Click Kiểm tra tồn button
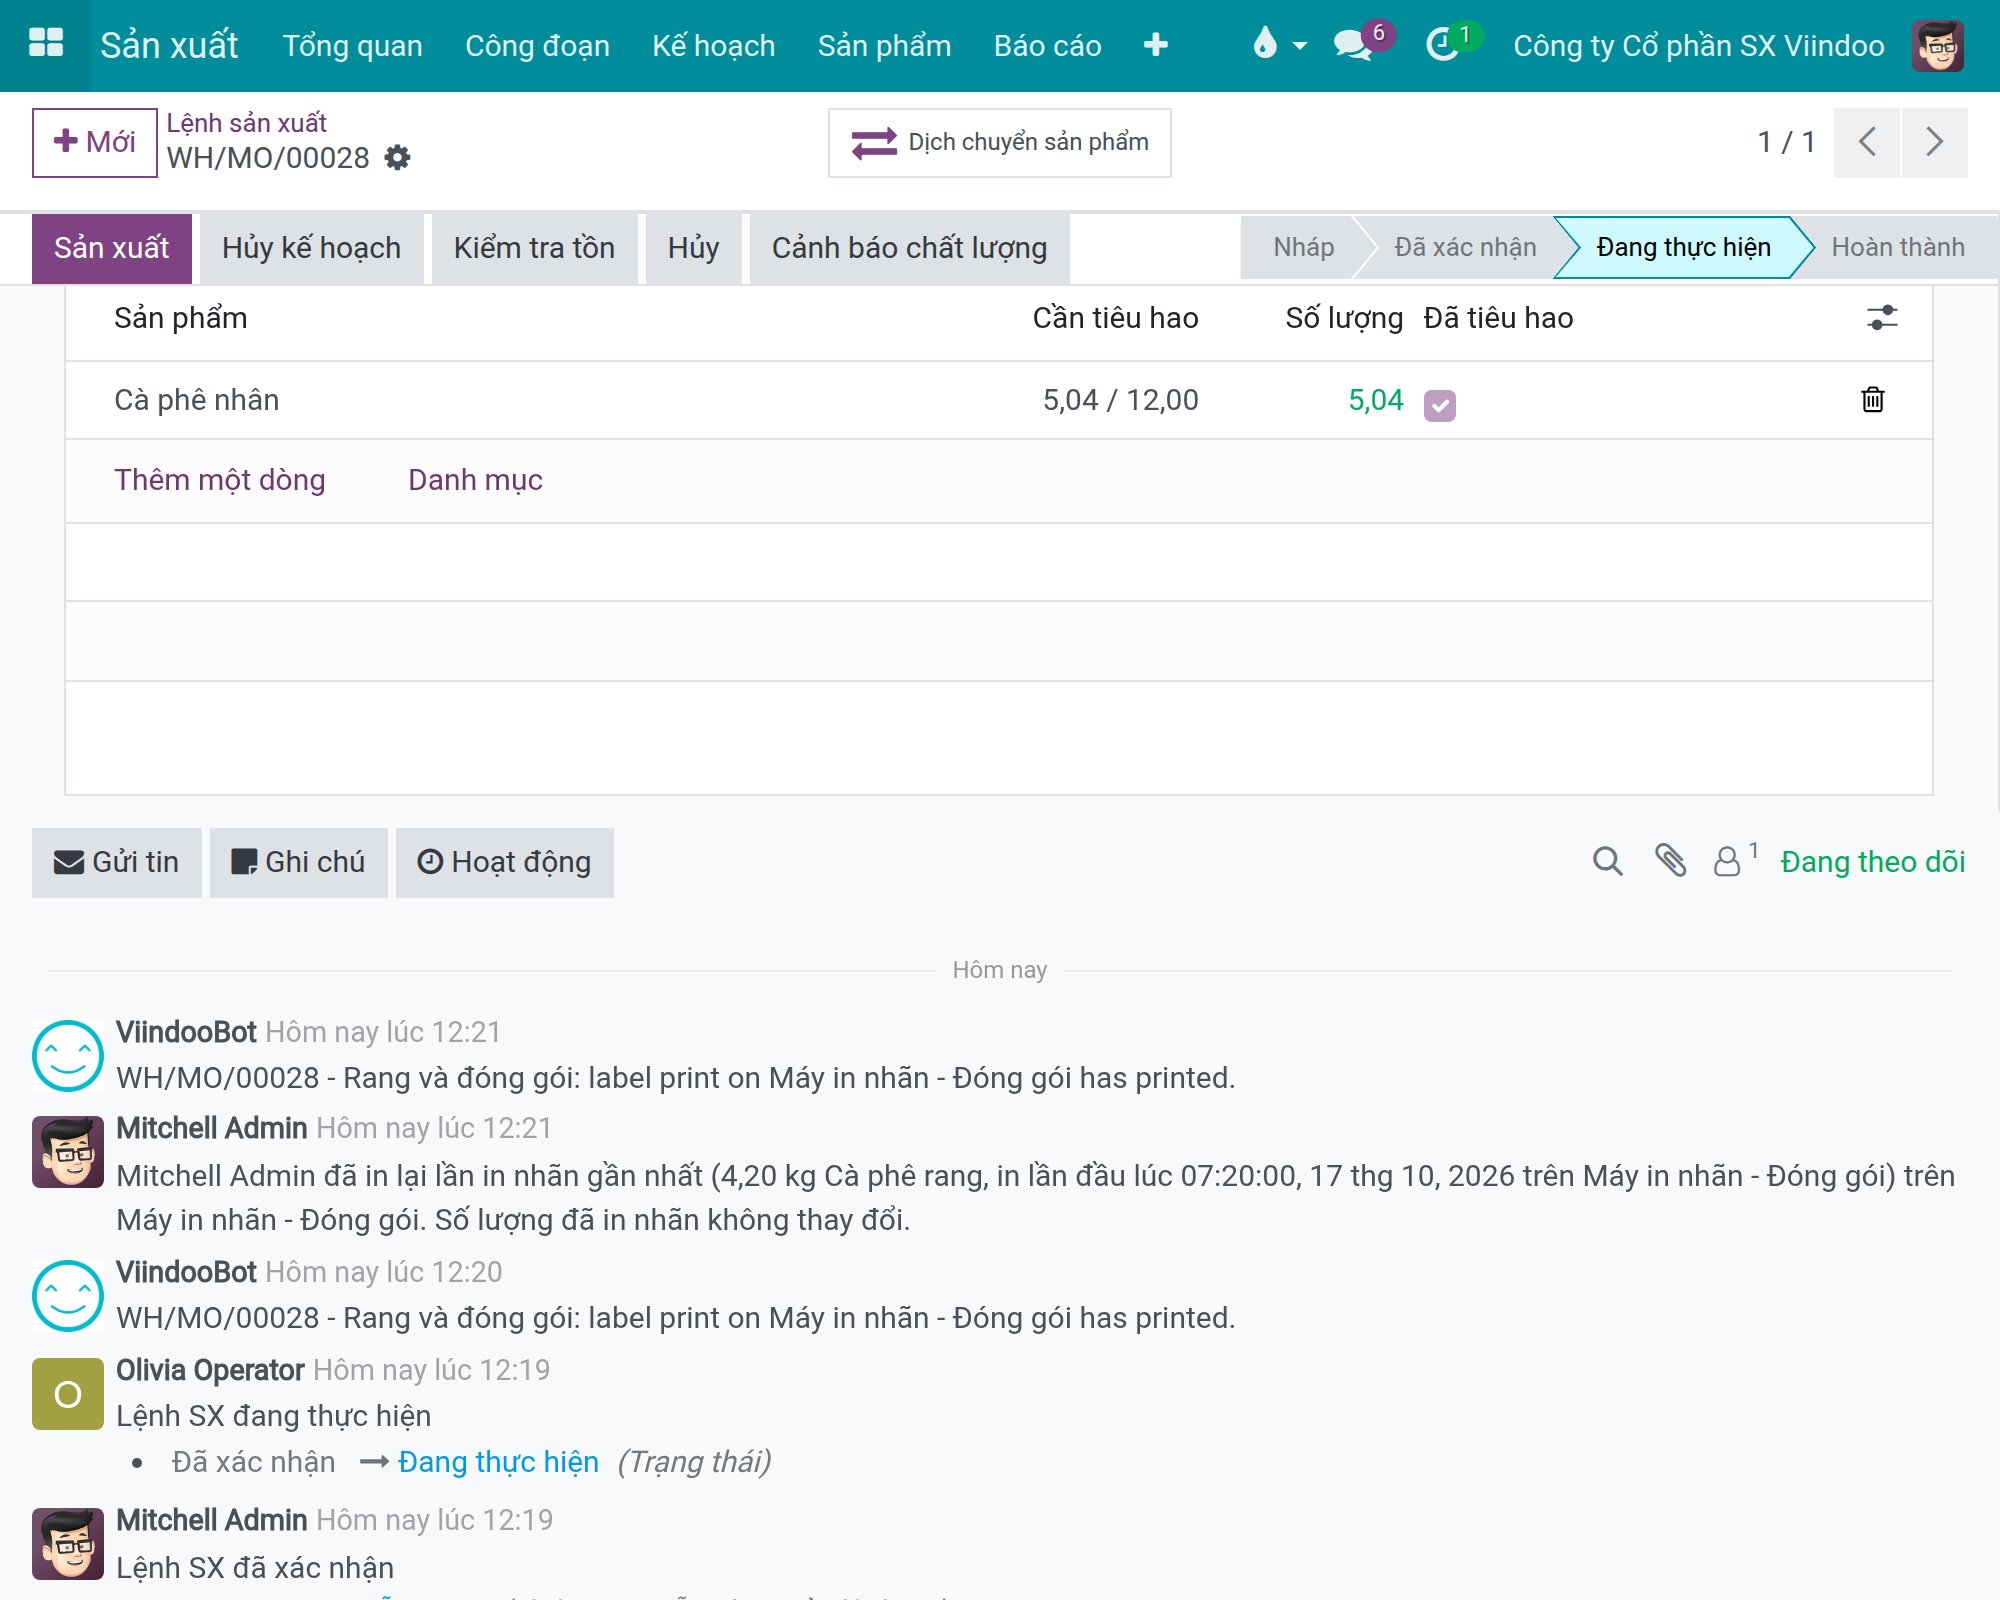The image size is (2000, 1600). (535, 248)
